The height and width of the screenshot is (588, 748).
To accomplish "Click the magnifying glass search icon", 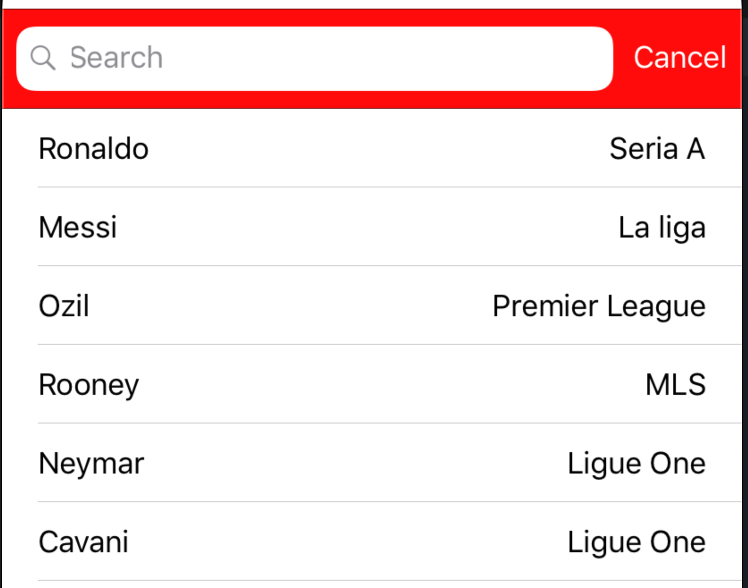I will click(43, 58).
